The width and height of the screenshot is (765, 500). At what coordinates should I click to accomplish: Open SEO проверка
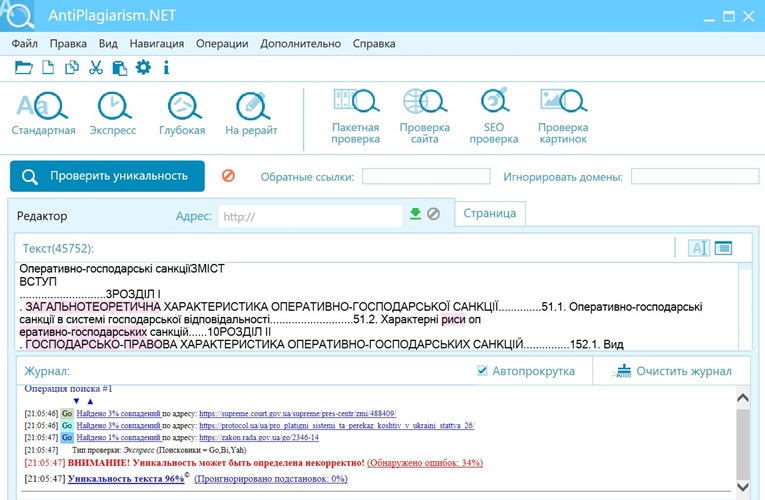point(494,116)
